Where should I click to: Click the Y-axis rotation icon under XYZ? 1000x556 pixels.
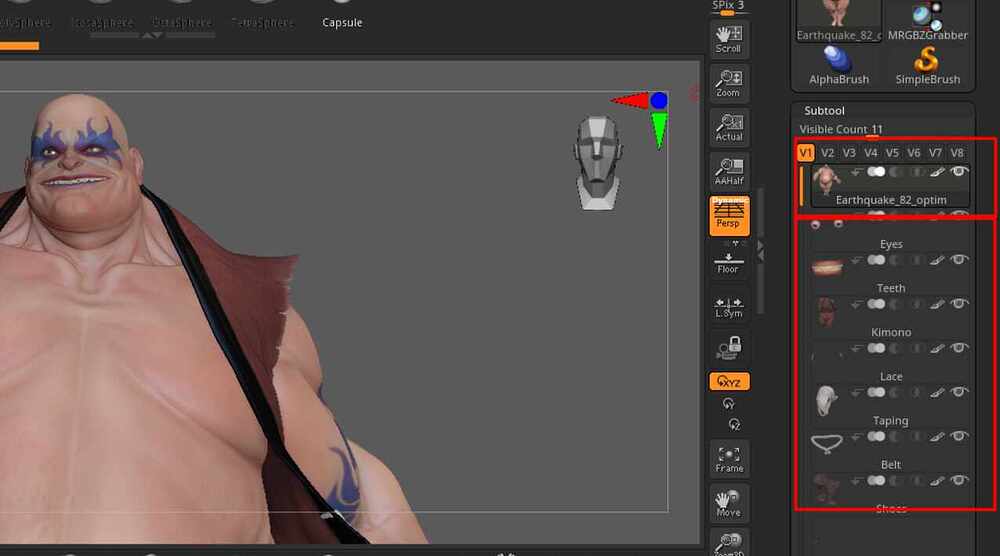click(x=728, y=404)
